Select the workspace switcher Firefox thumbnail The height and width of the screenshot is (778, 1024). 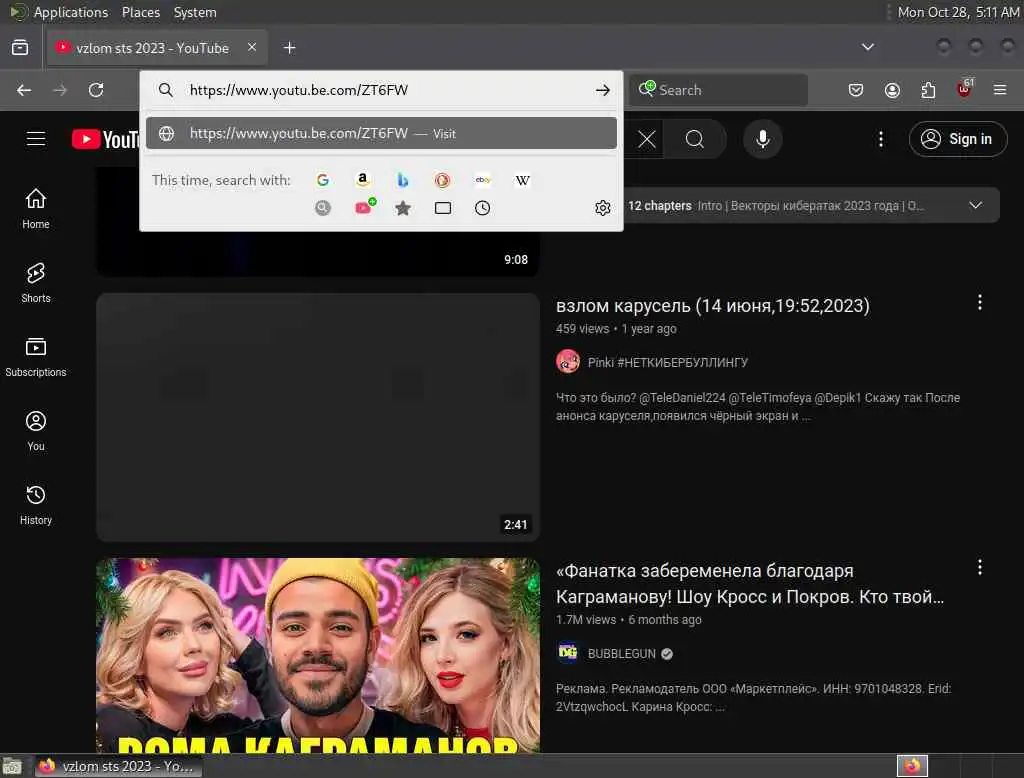tap(912, 766)
